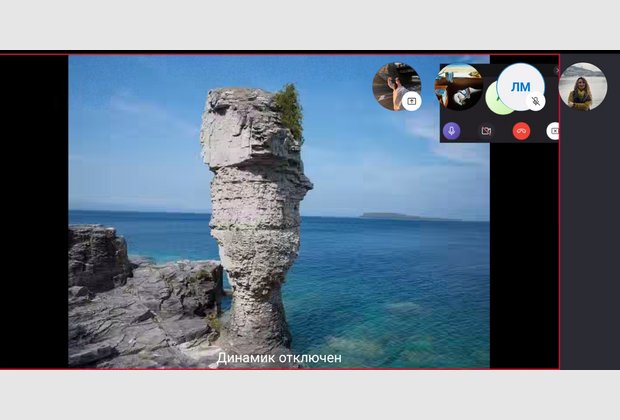Click the white screen-share button beside hang-up
Image resolution: width=620 pixels, height=420 pixels.
553,131
